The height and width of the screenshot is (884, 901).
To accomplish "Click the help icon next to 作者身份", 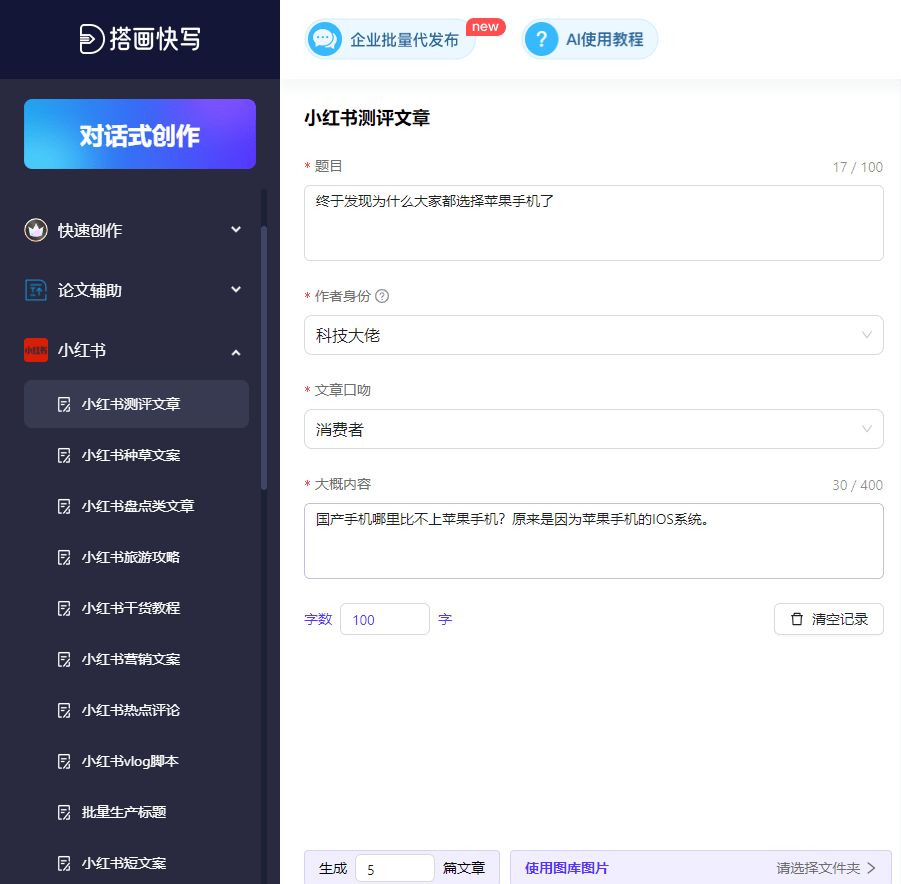I will pyautogui.click(x=382, y=296).
